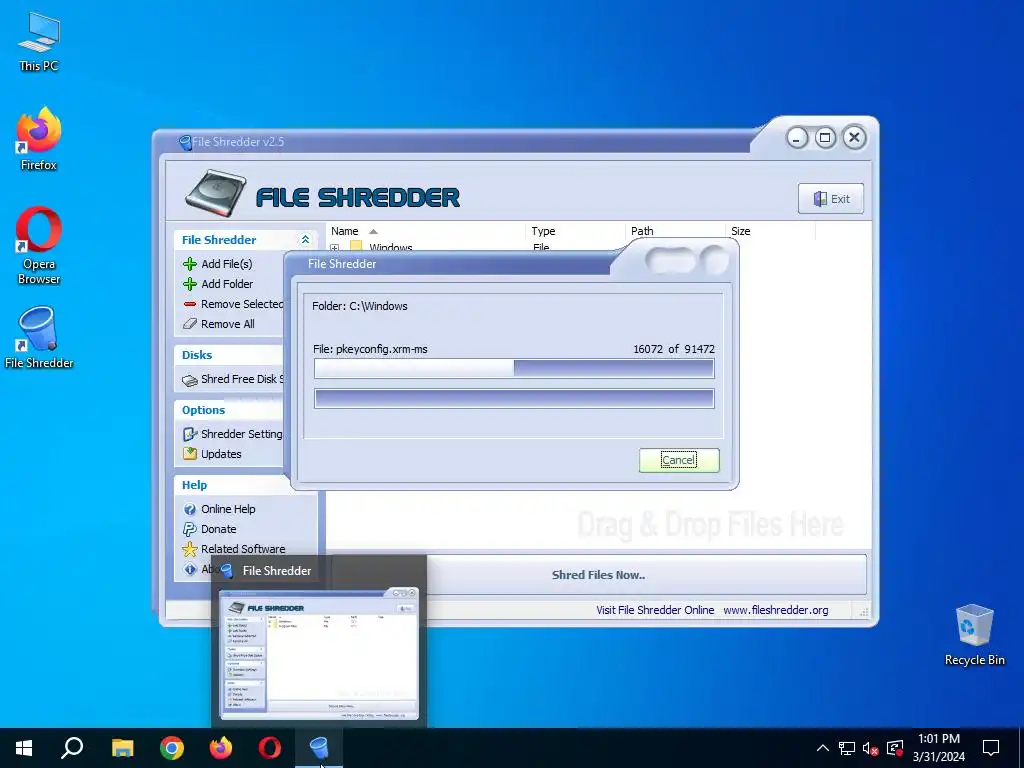Open Recycle Bin on desktop

[x=974, y=635]
